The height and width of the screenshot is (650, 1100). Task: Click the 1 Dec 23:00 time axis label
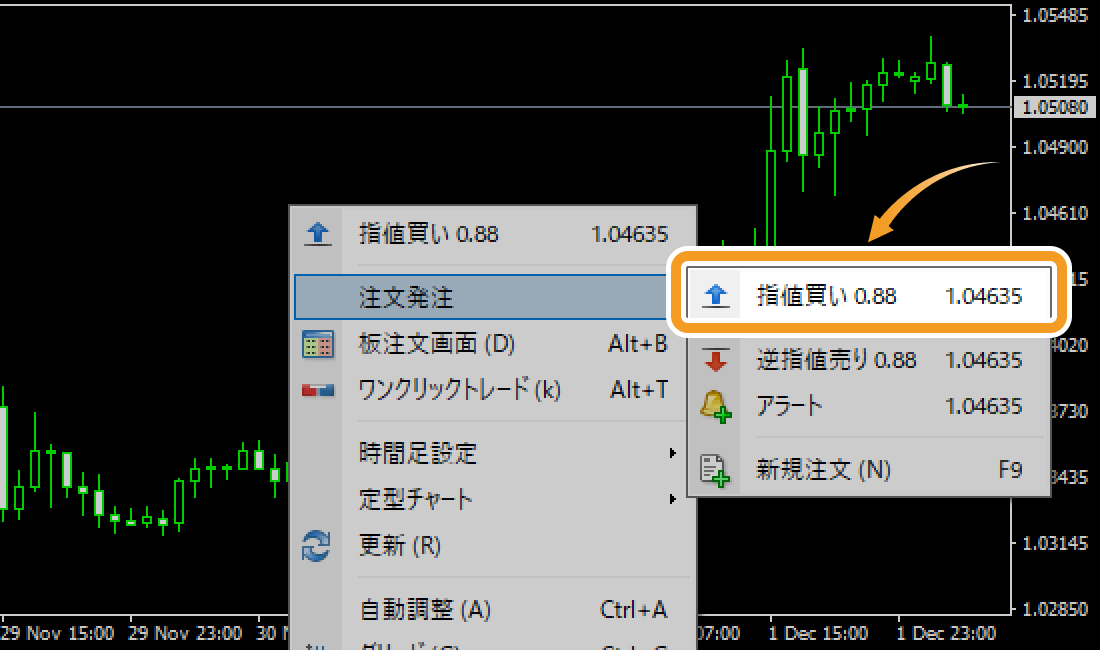[x=946, y=634]
